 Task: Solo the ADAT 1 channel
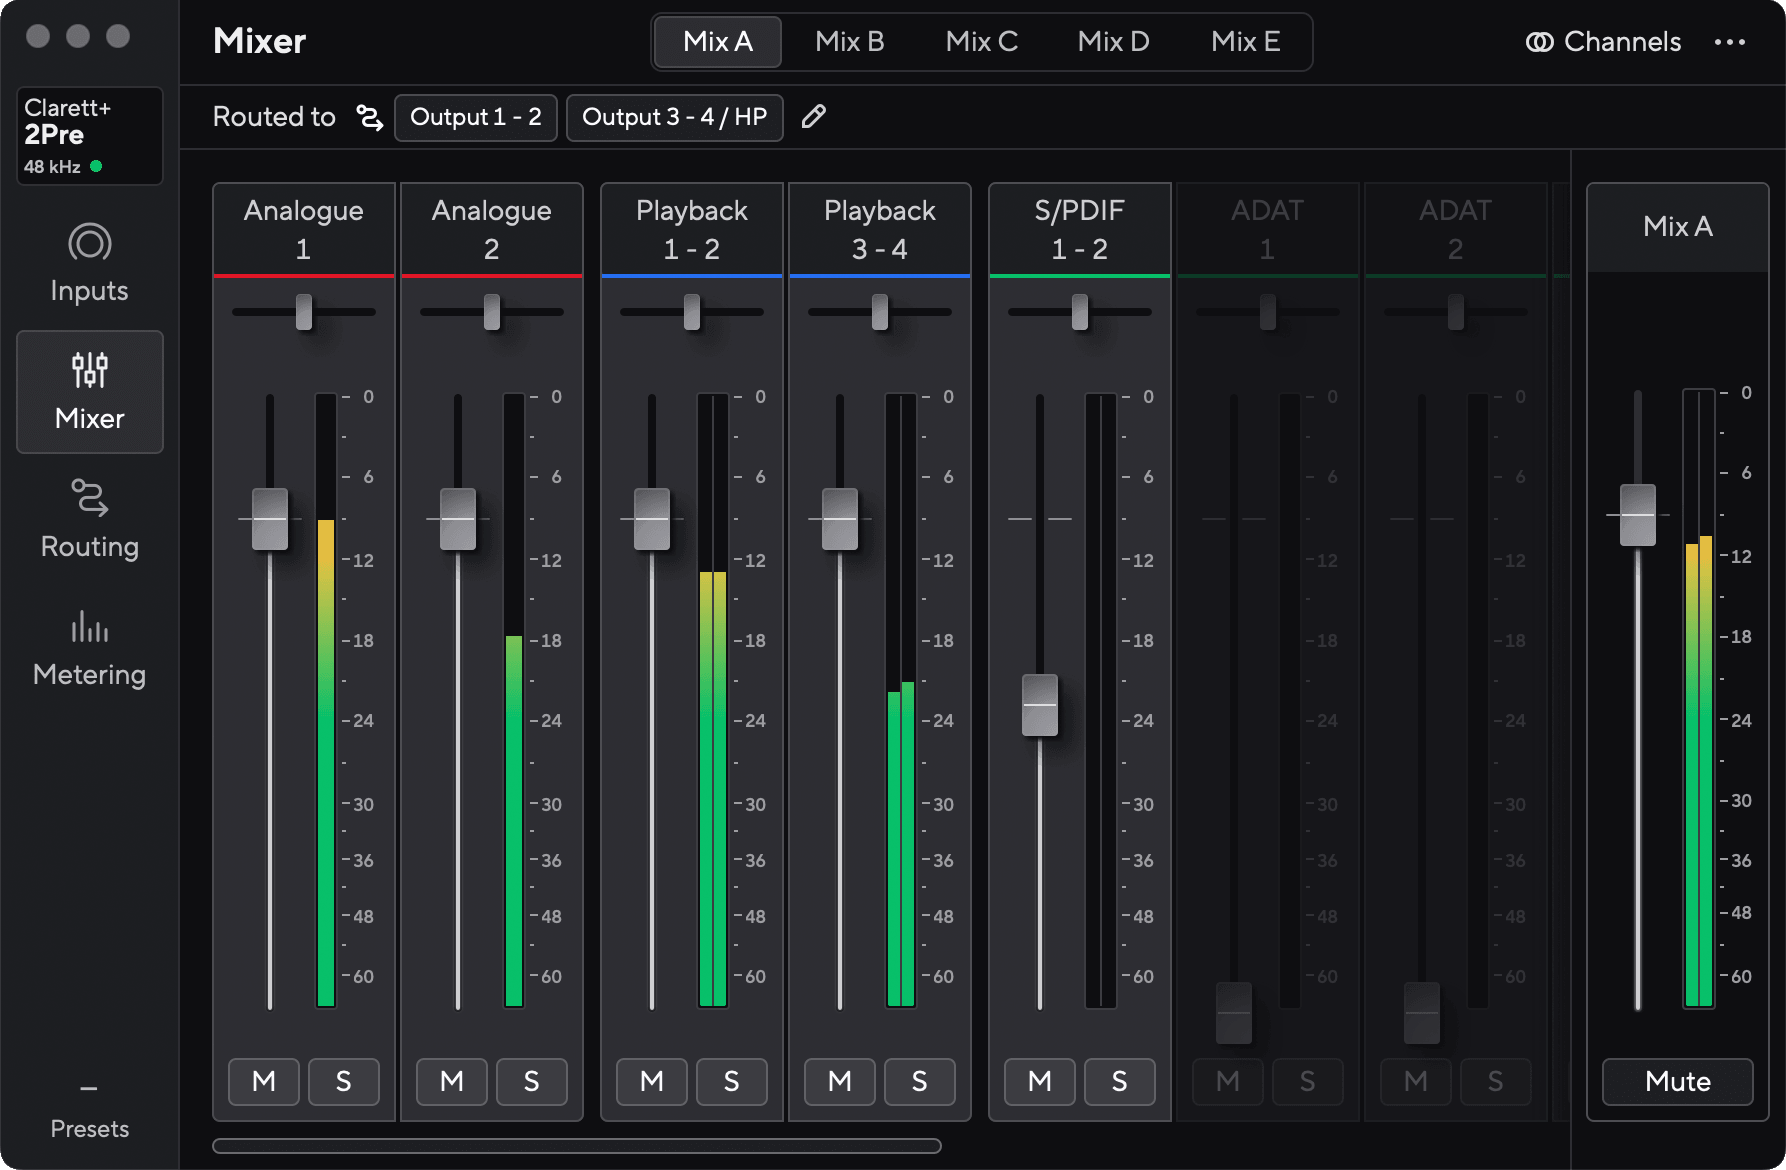click(1308, 1081)
